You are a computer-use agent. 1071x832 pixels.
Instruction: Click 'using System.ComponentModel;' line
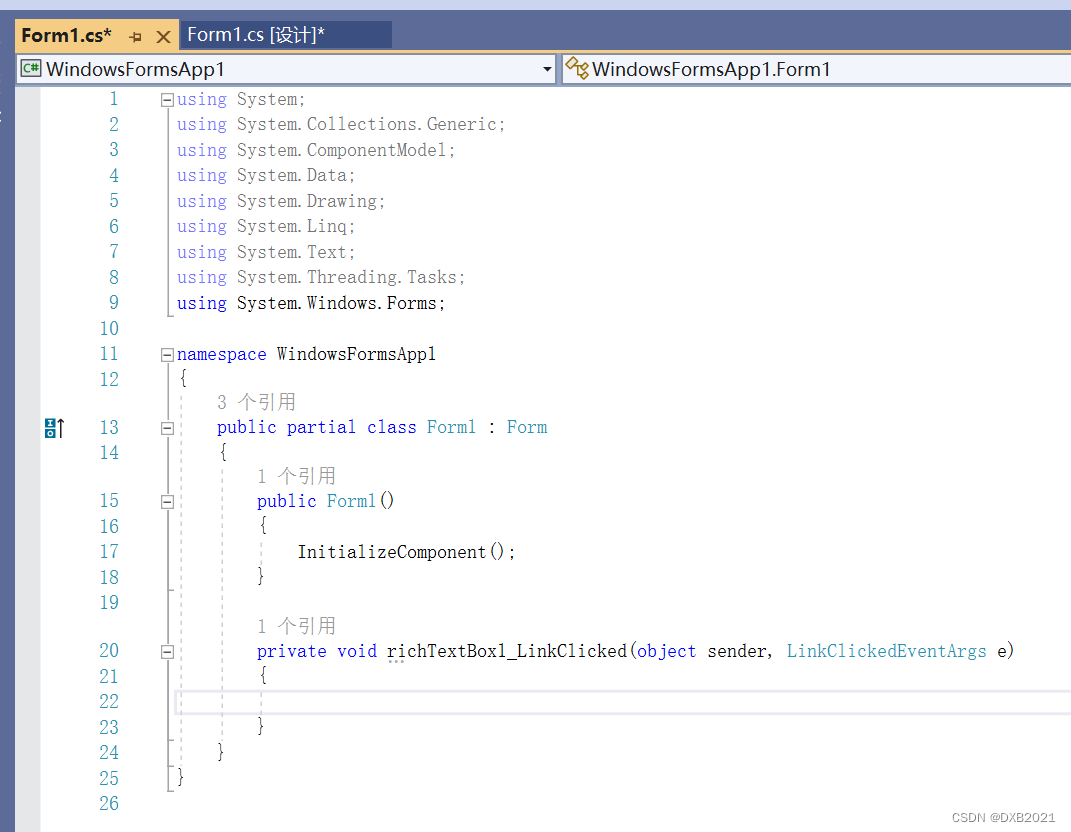pyautogui.click(x=316, y=150)
